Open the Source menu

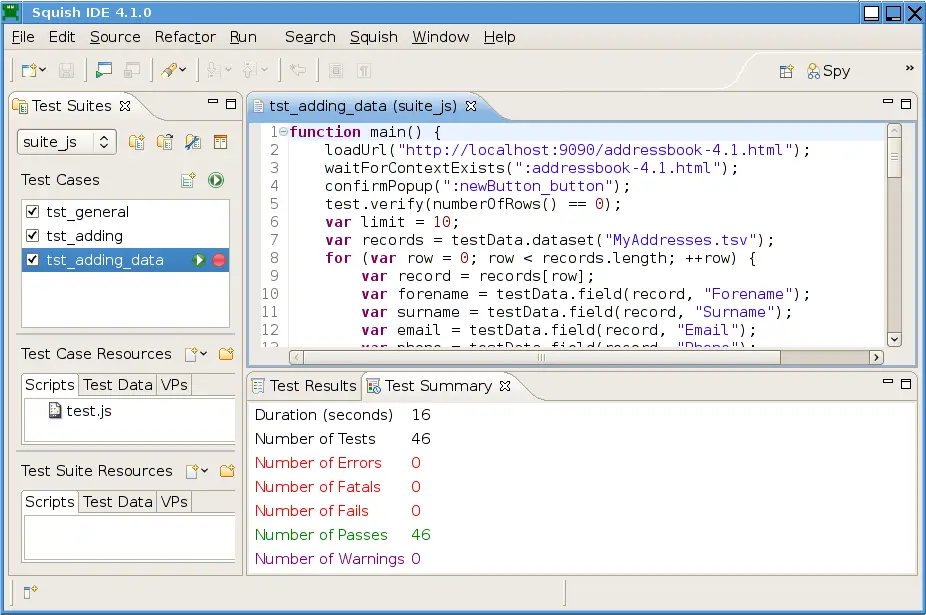[115, 37]
